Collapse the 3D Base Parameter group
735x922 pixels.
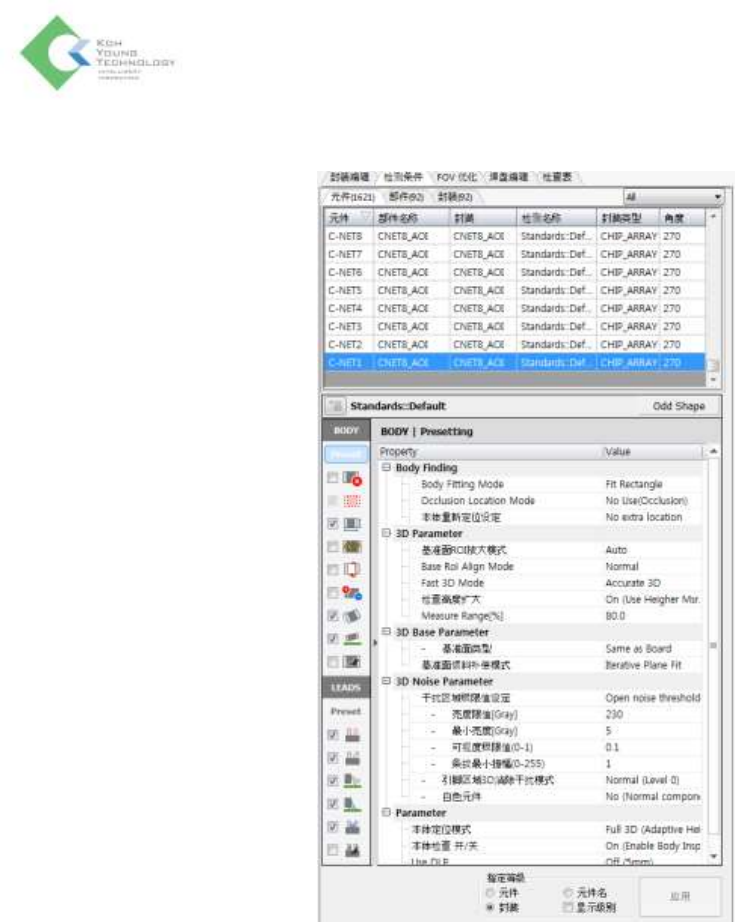(x=386, y=632)
